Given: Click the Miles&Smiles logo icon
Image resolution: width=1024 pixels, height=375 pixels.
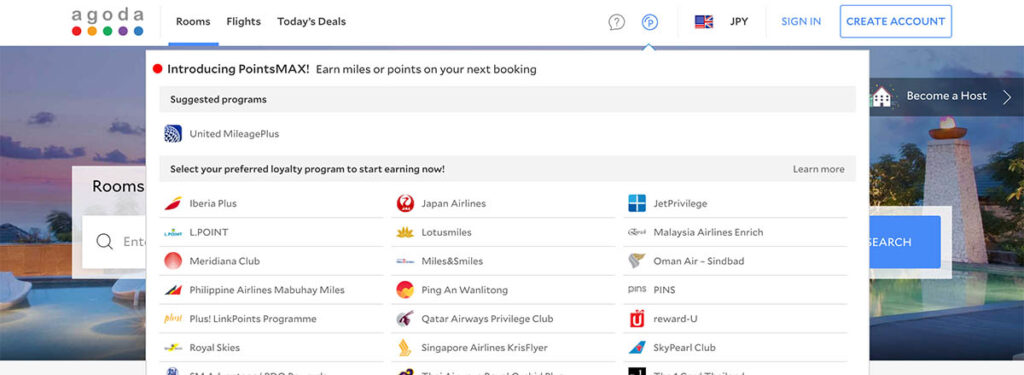Looking at the screenshot, I should point(405,261).
